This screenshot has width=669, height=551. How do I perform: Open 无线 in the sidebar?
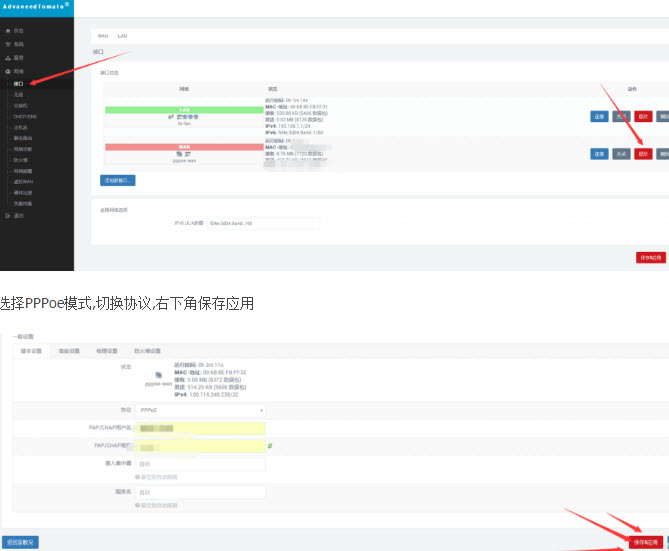[x=18, y=94]
